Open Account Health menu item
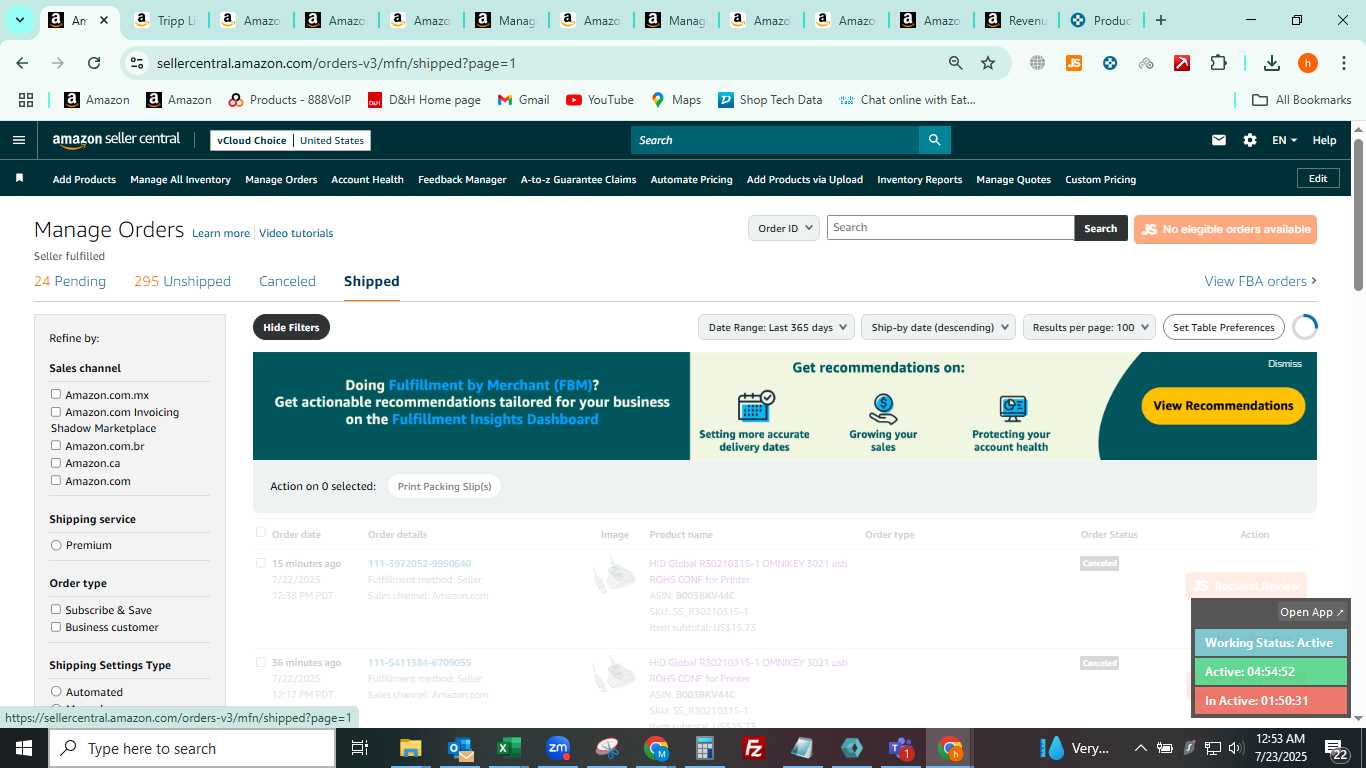 point(367,179)
